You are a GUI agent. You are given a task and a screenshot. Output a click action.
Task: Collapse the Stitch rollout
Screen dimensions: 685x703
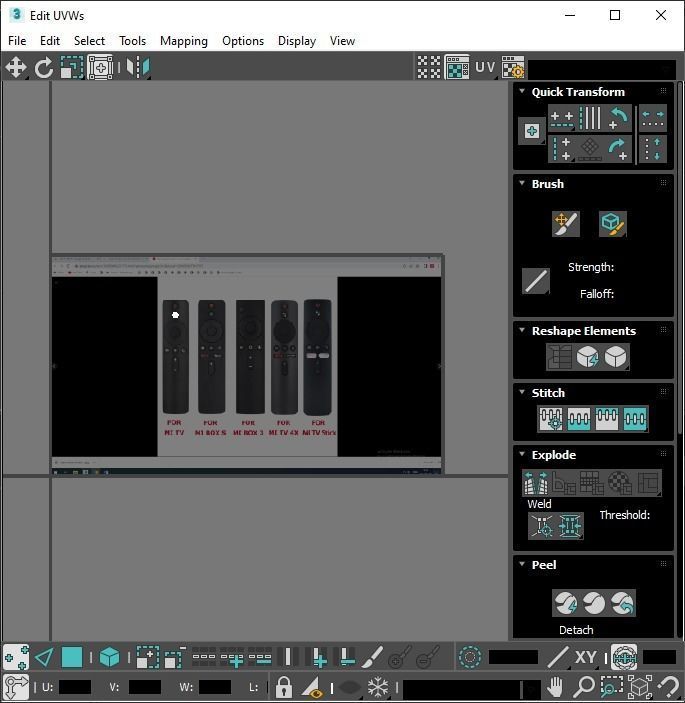tap(522, 392)
